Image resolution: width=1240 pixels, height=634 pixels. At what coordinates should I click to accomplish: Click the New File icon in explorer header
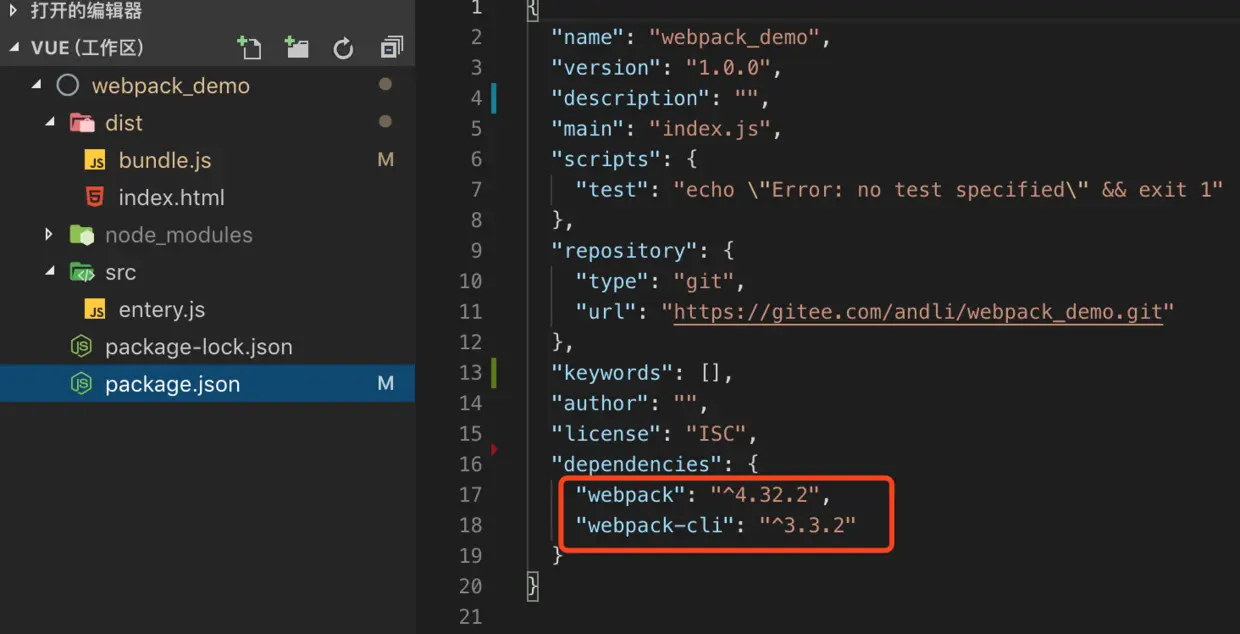[x=248, y=47]
